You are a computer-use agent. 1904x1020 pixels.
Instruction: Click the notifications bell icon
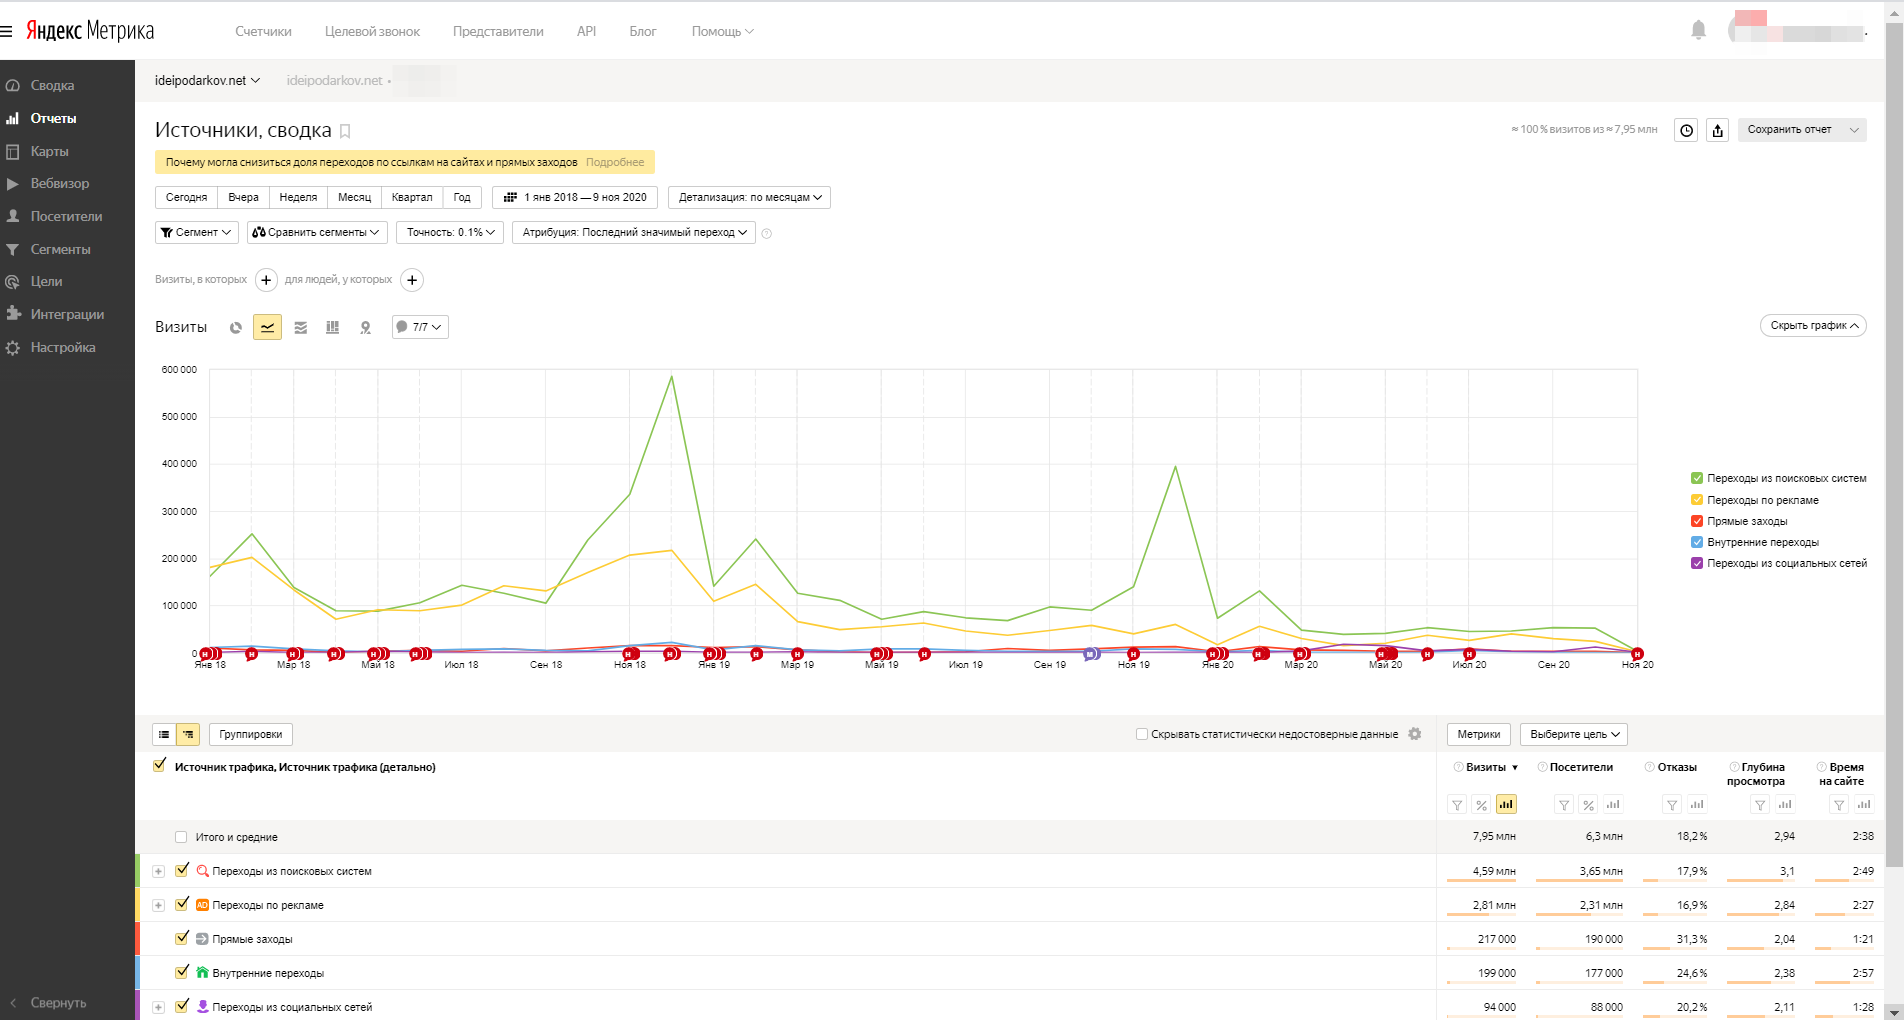(1698, 30)
